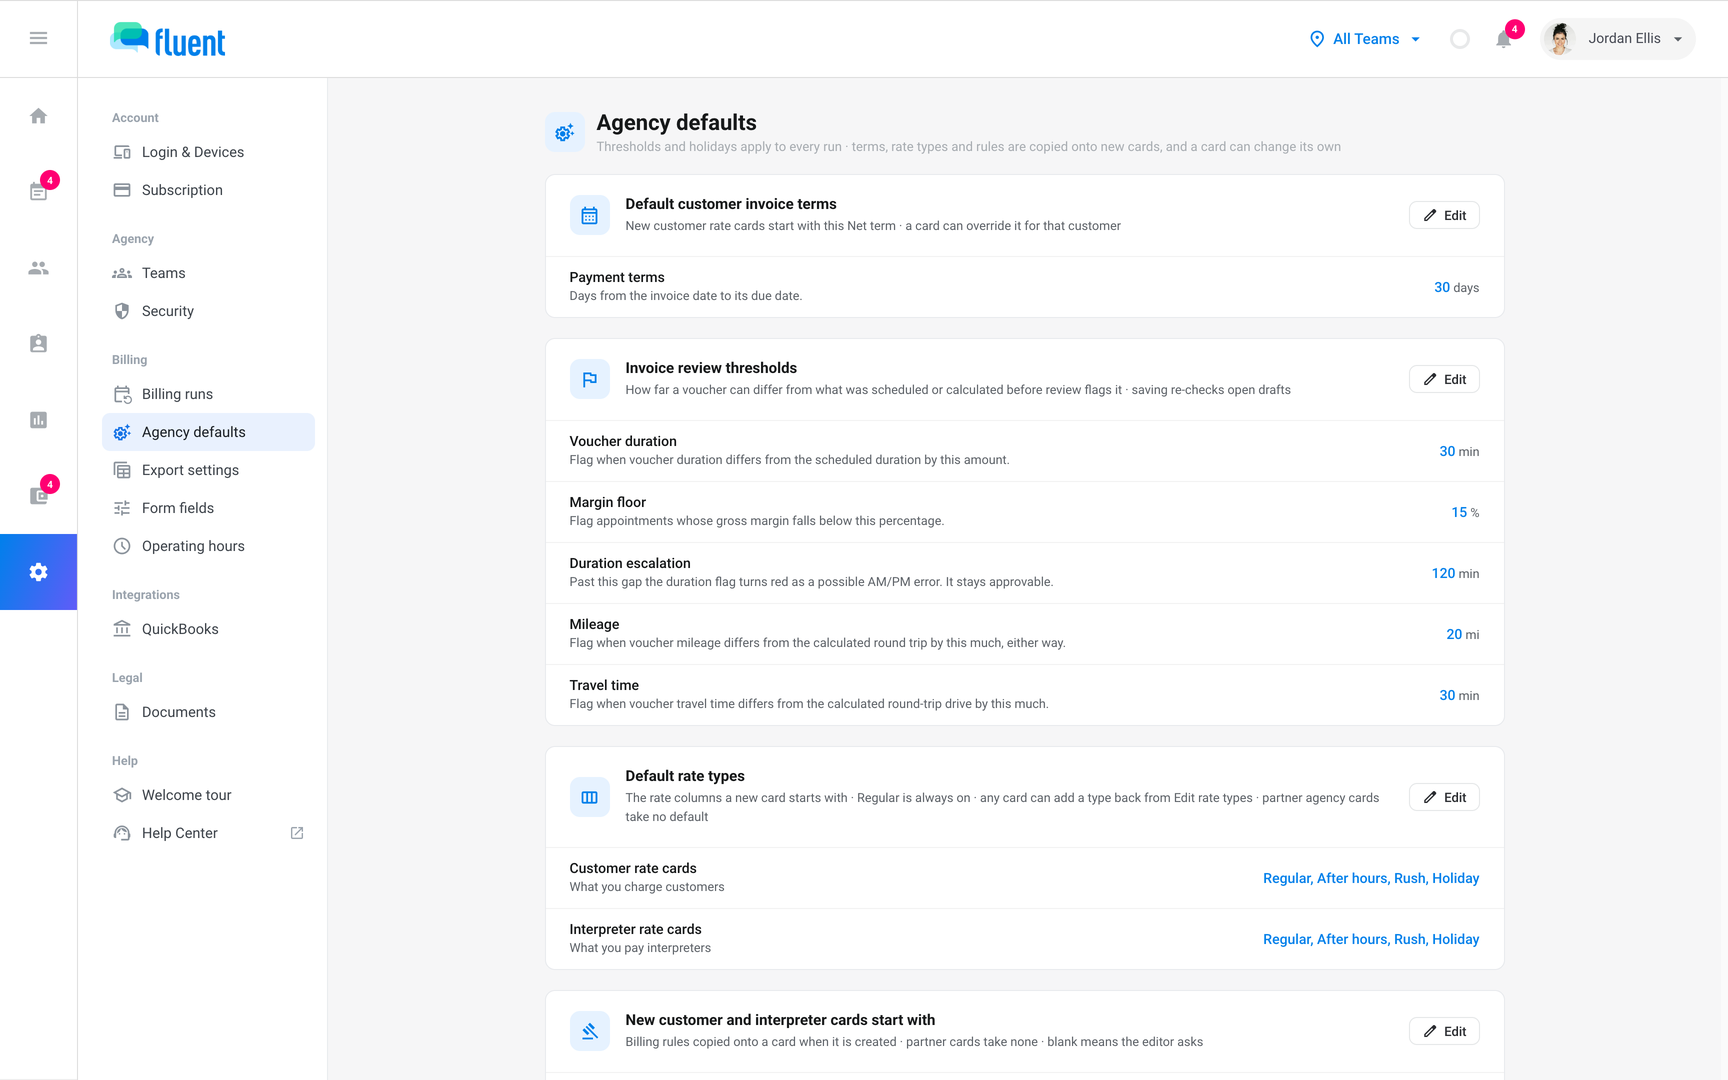Open the All Teams dropdown
This screenshot has width=1728, height=1080.
(1365, 39)
